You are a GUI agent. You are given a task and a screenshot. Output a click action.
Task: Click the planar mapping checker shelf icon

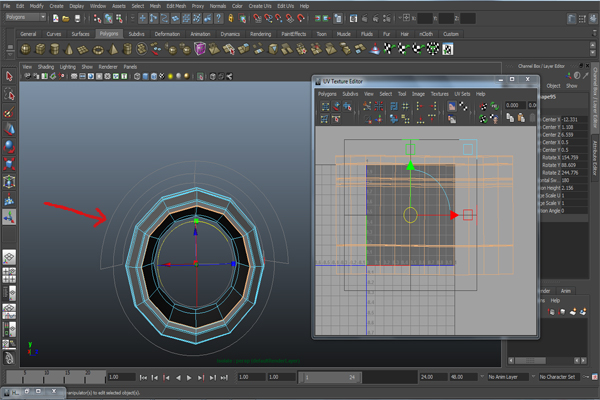pyautogui.click(x=388, y=49)
